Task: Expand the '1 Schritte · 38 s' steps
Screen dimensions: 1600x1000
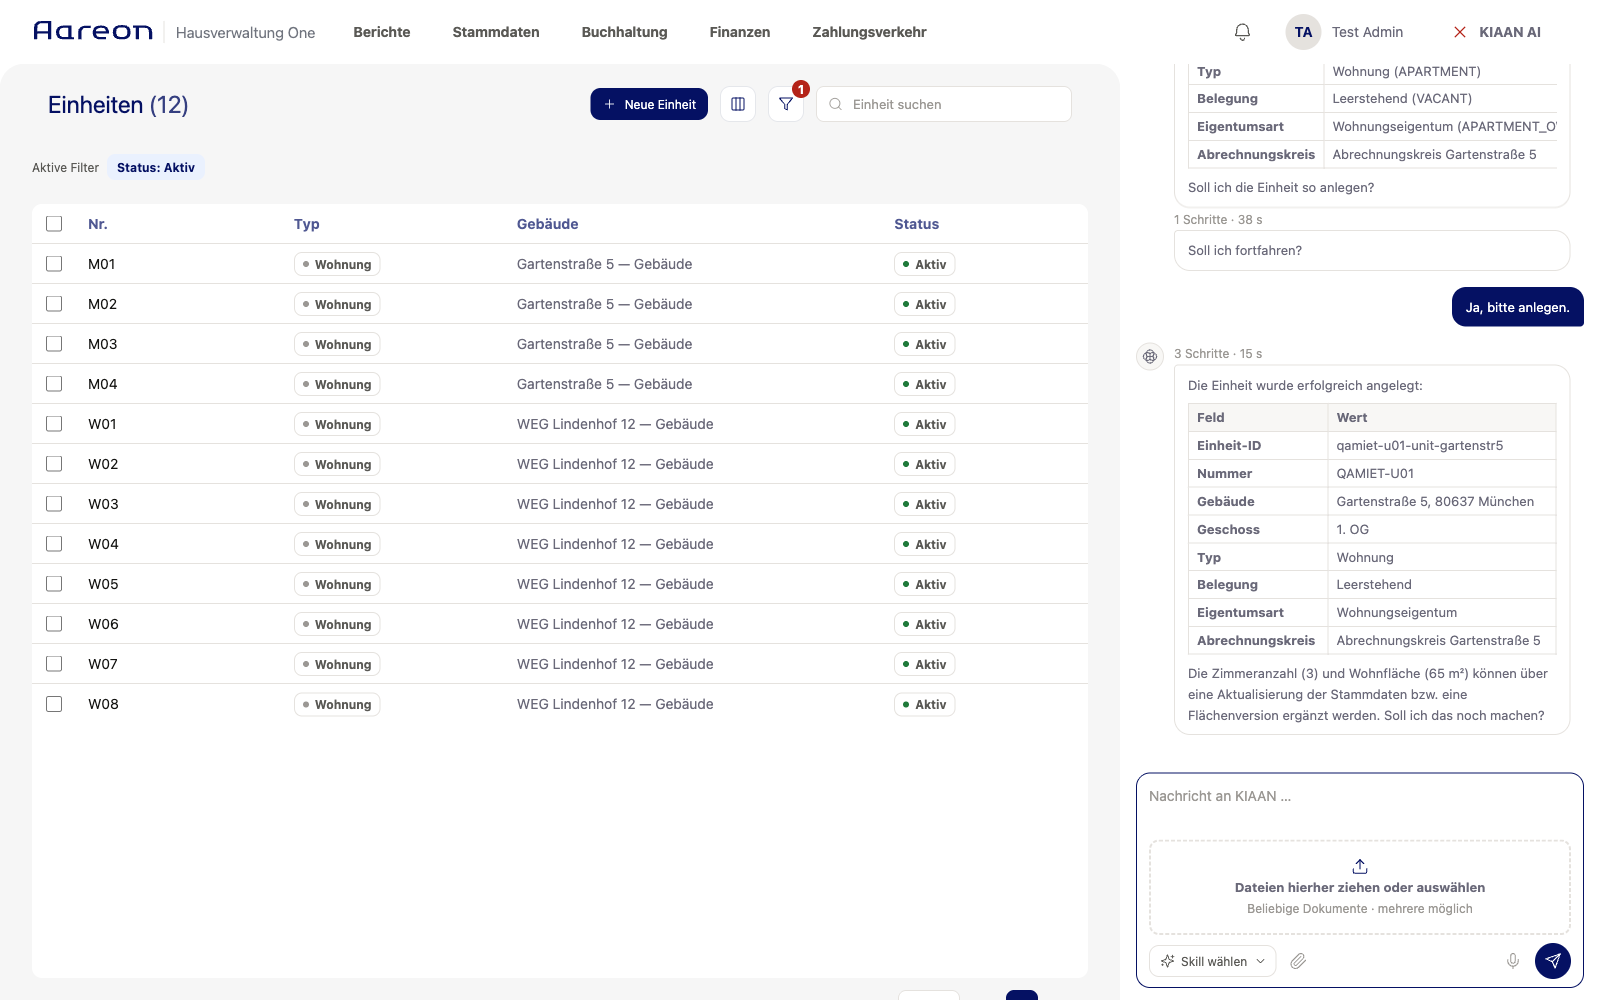Action: click(1218, 220)
